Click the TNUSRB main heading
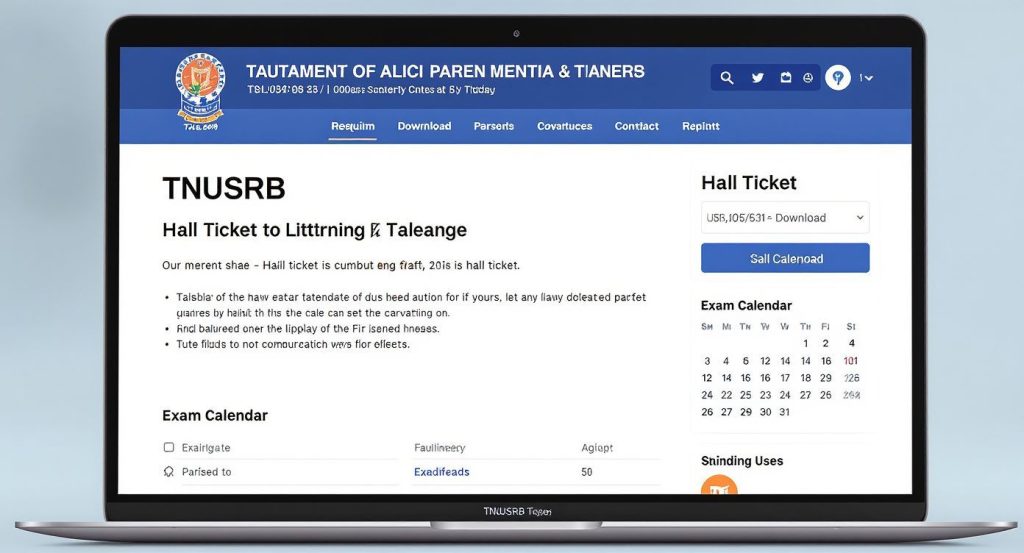This screenshot has height=553, width=1024. (x=224, y=189)
